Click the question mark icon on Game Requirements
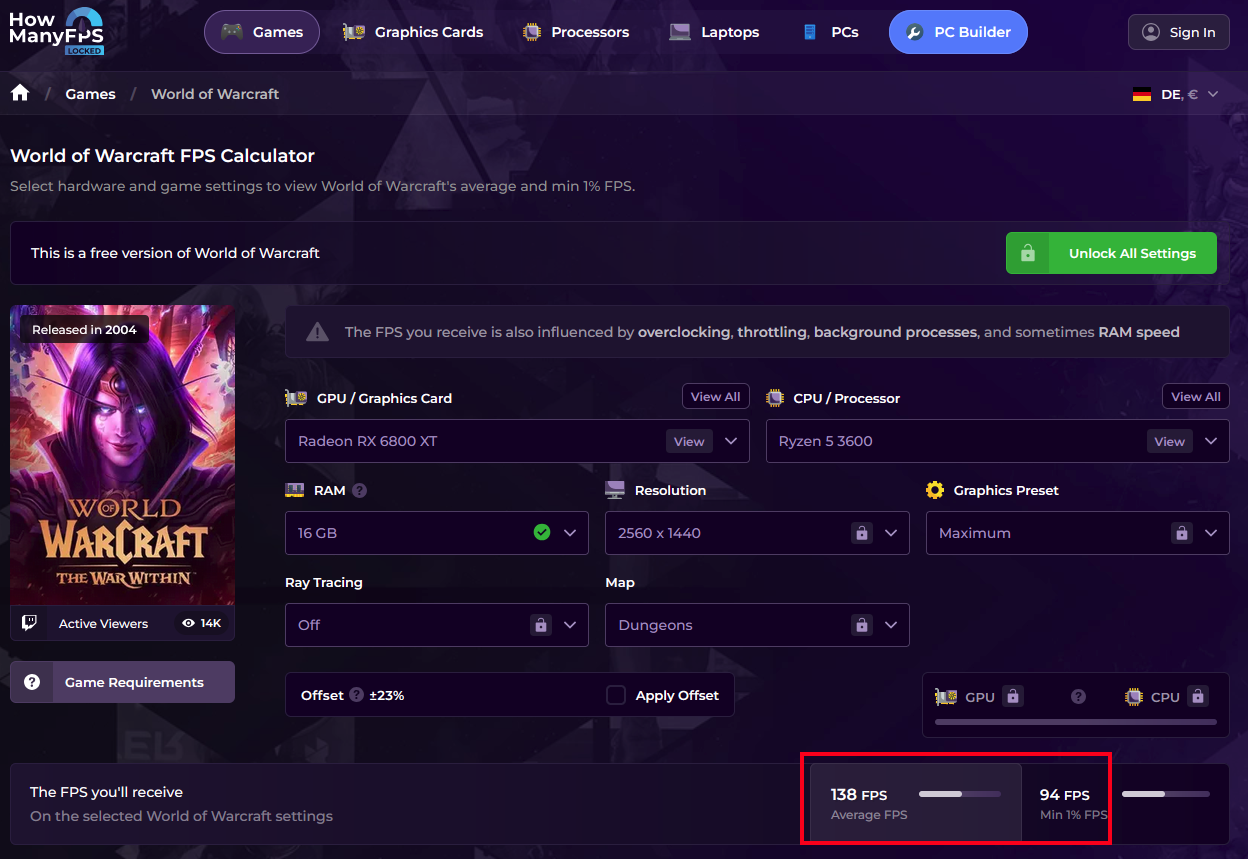 (32, 682)
